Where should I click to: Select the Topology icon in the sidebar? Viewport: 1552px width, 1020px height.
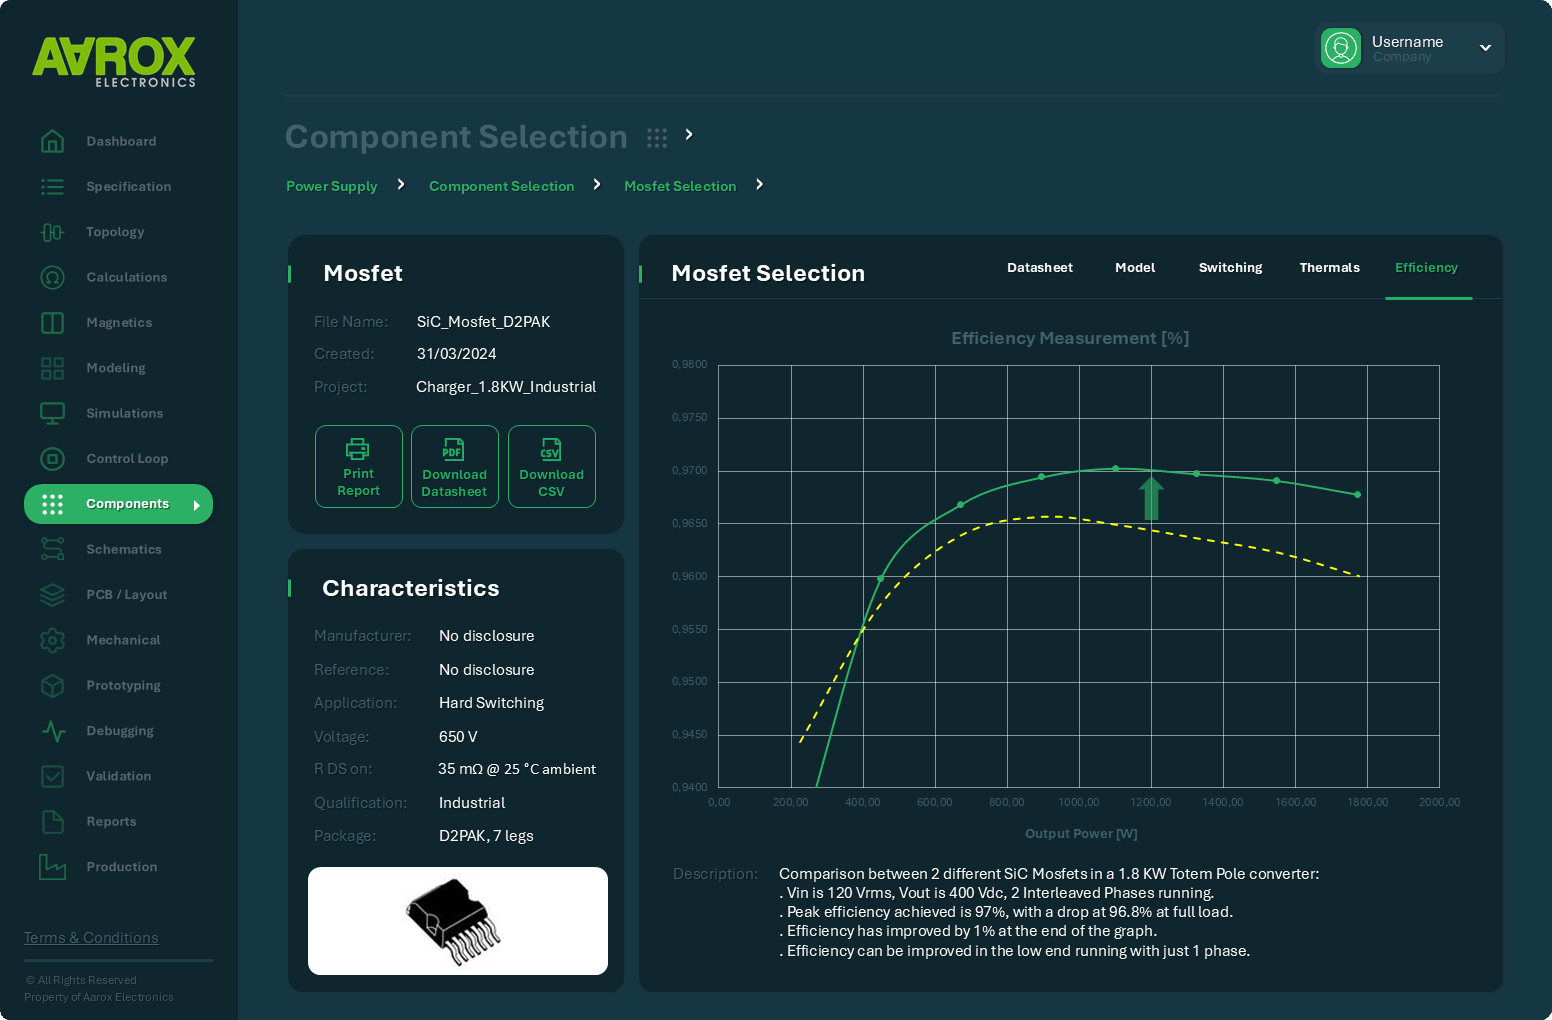tap(52, 231)
